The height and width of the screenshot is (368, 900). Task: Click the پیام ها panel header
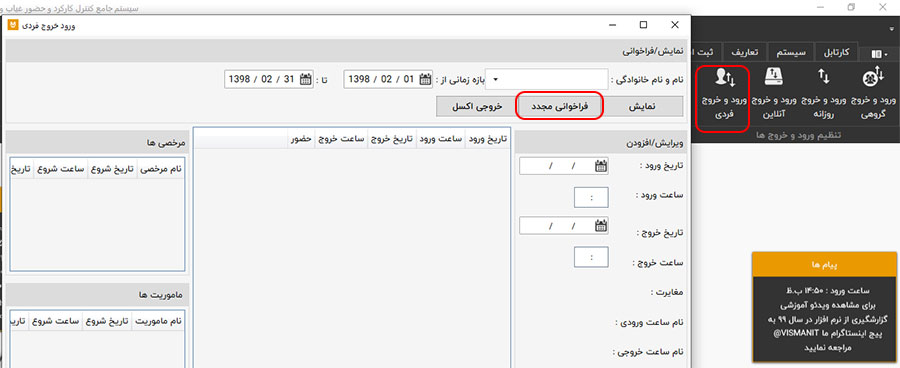click(x=825, y=265)
